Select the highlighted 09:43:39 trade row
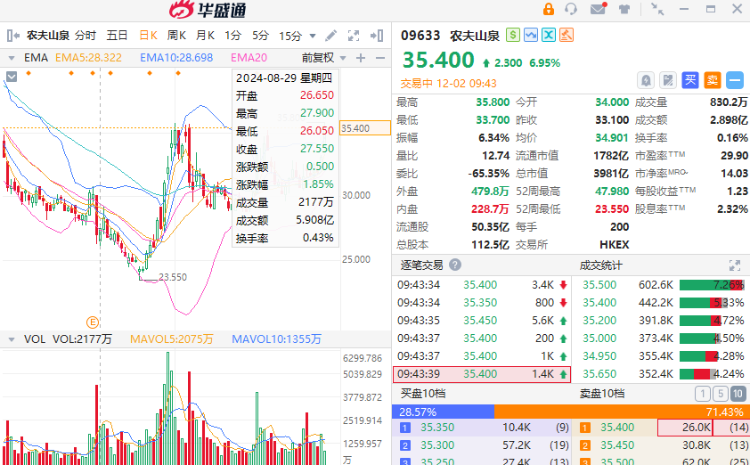 [482, 374]
